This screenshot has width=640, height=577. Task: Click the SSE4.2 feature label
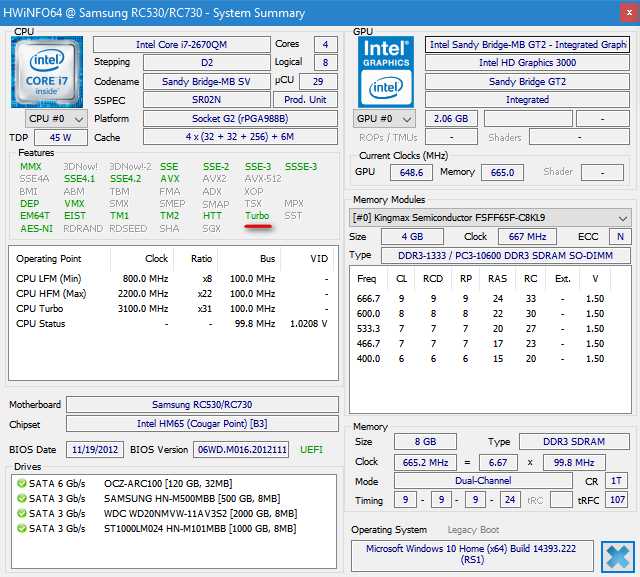click(125, 179)
